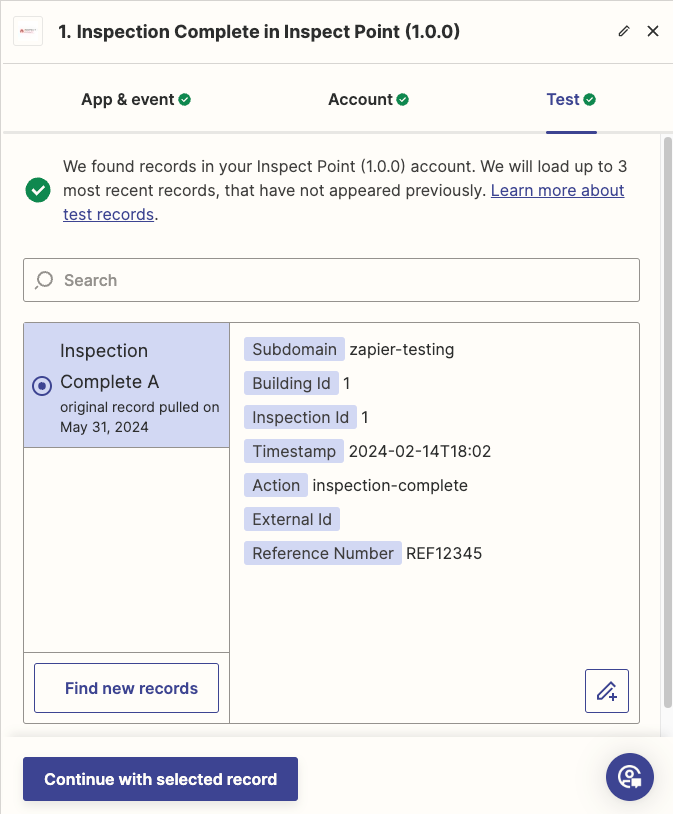The width and height of the screenshot is (673, 814).
Task: Switch to the App & event tab
Action: coord(127,99)
